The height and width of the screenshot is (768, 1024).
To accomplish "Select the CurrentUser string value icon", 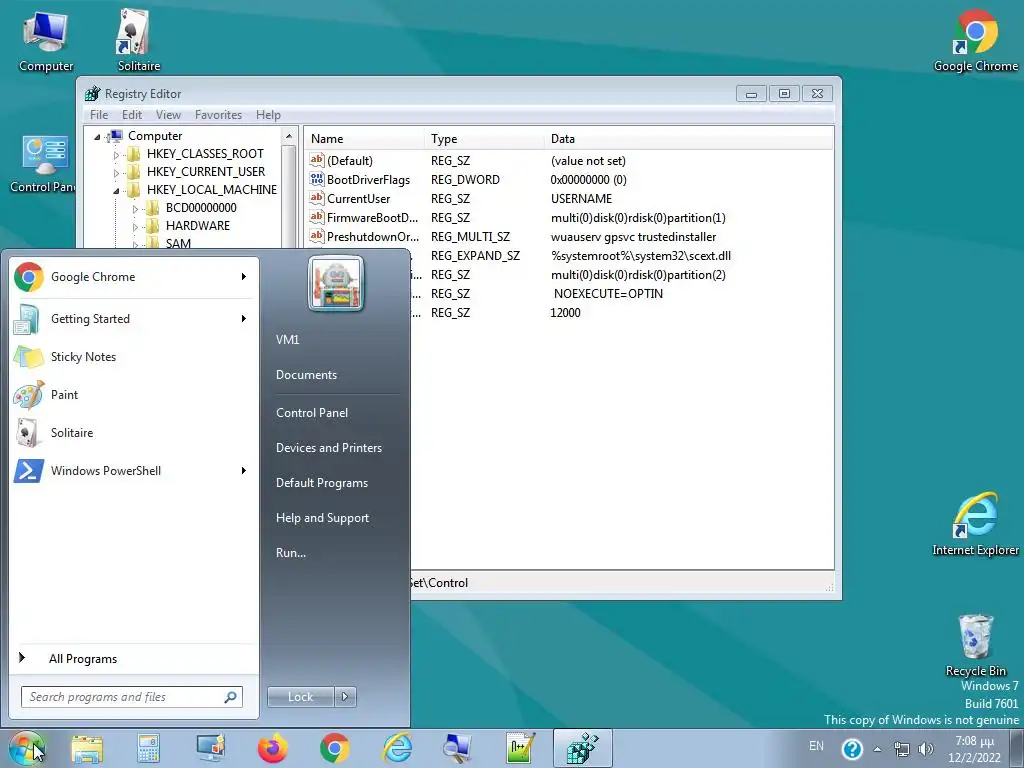I will [317, 198].
